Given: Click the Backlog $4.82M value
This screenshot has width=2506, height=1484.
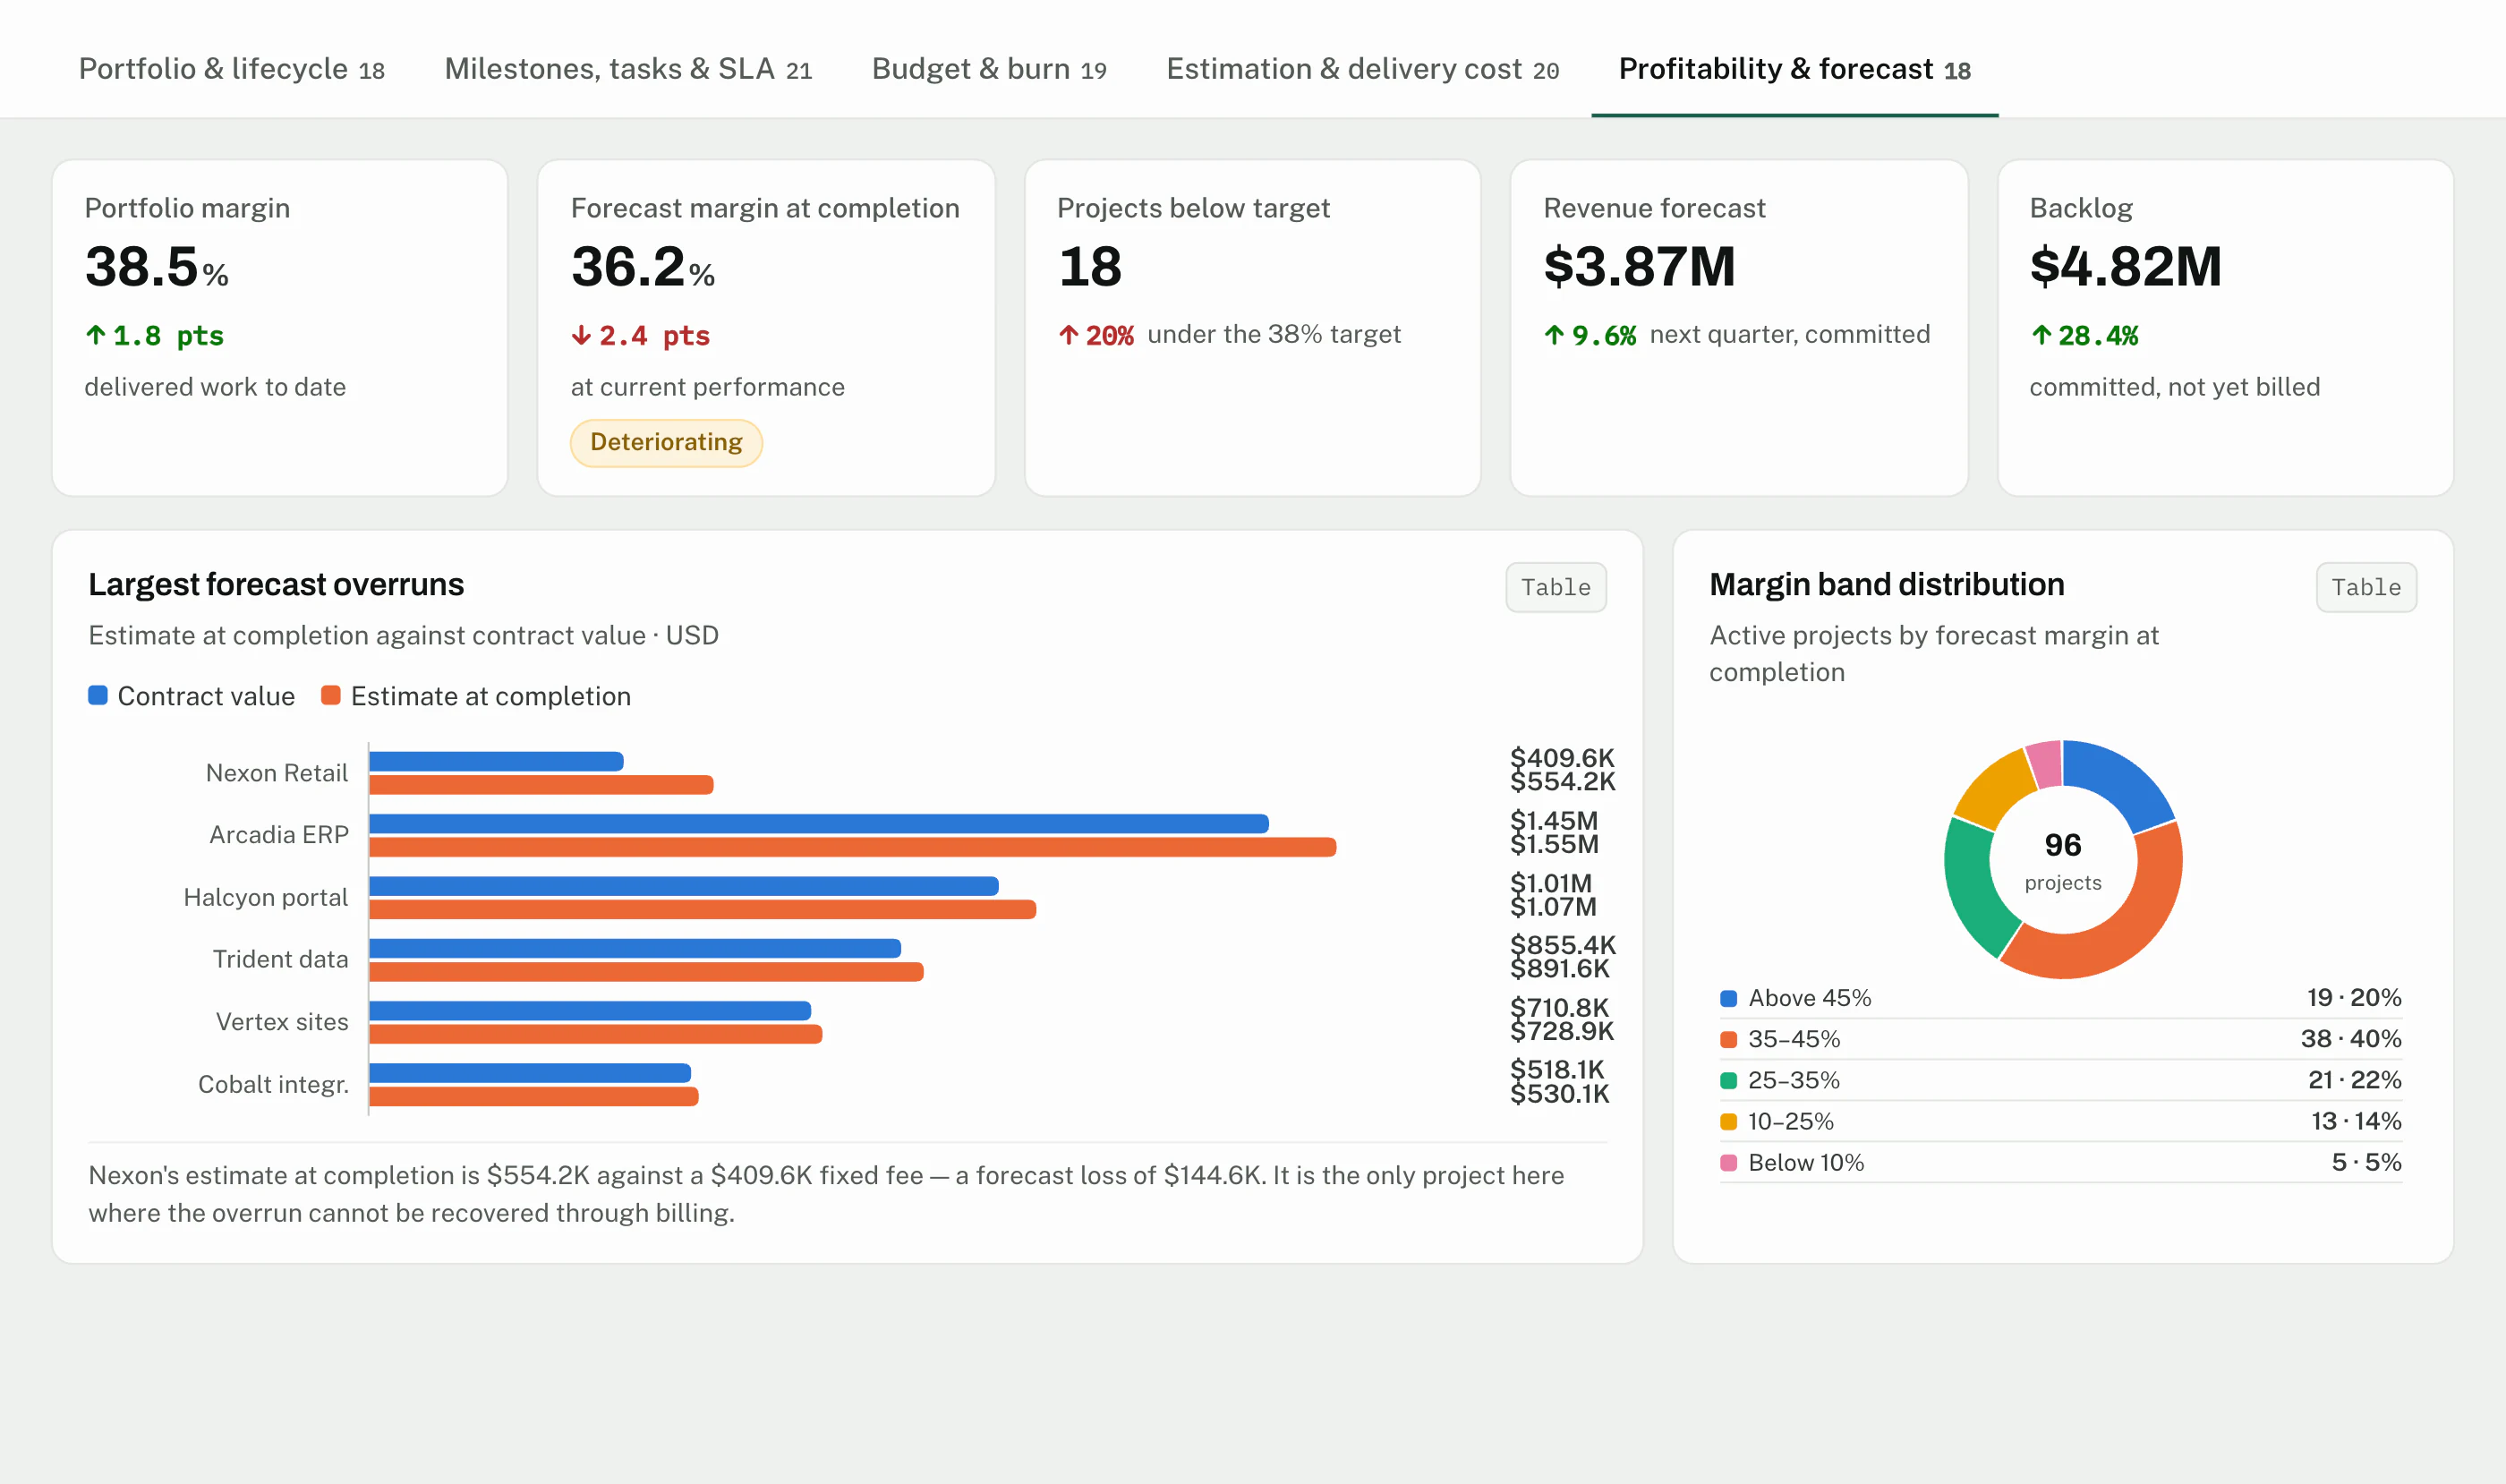Looking at the screenshot, I should [2125, 267].
